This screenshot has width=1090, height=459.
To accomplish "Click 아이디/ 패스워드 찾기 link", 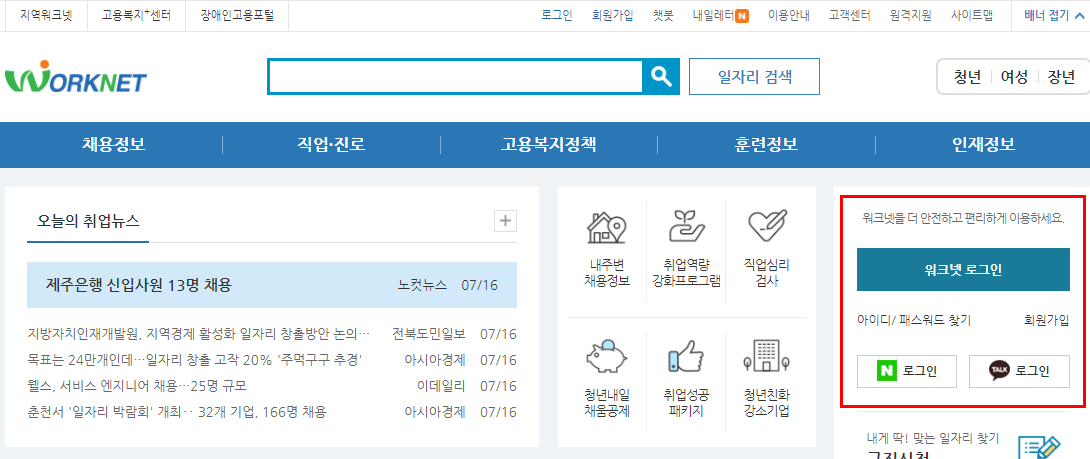I will click(x=914, y=320).
